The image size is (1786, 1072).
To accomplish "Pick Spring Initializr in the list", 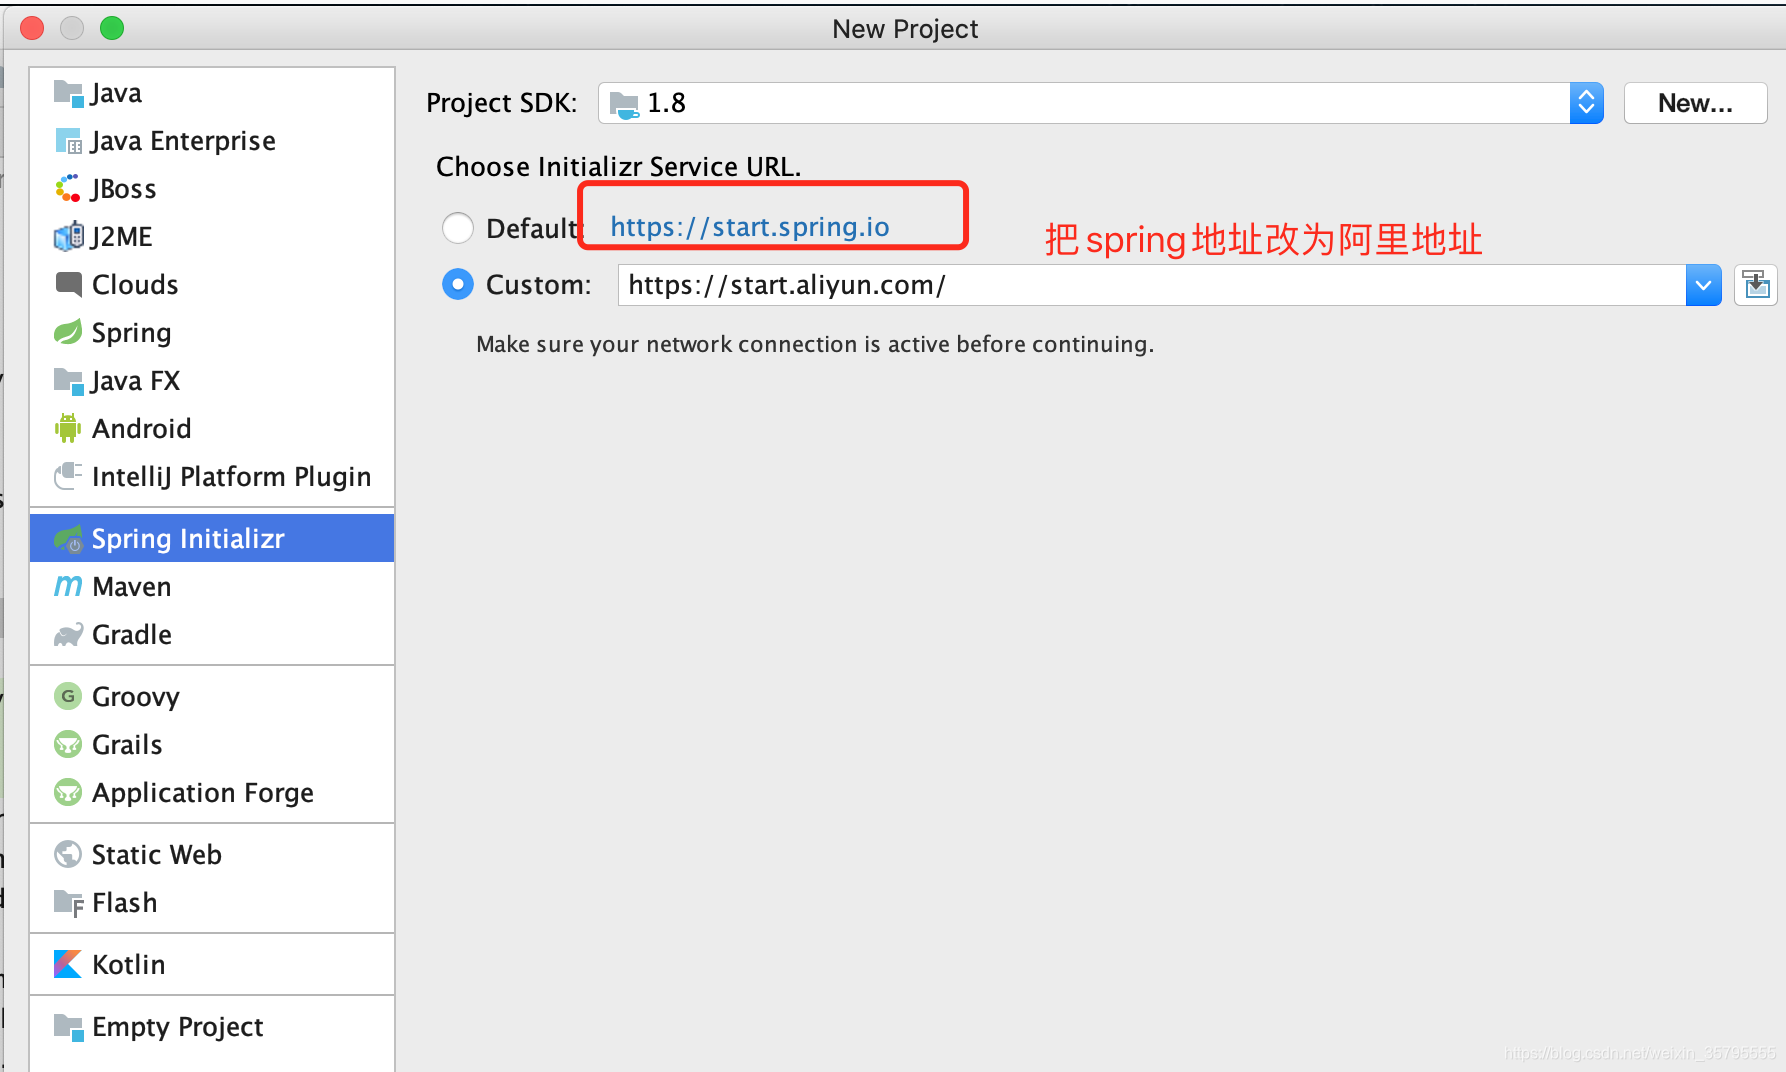I will (212, 538).
